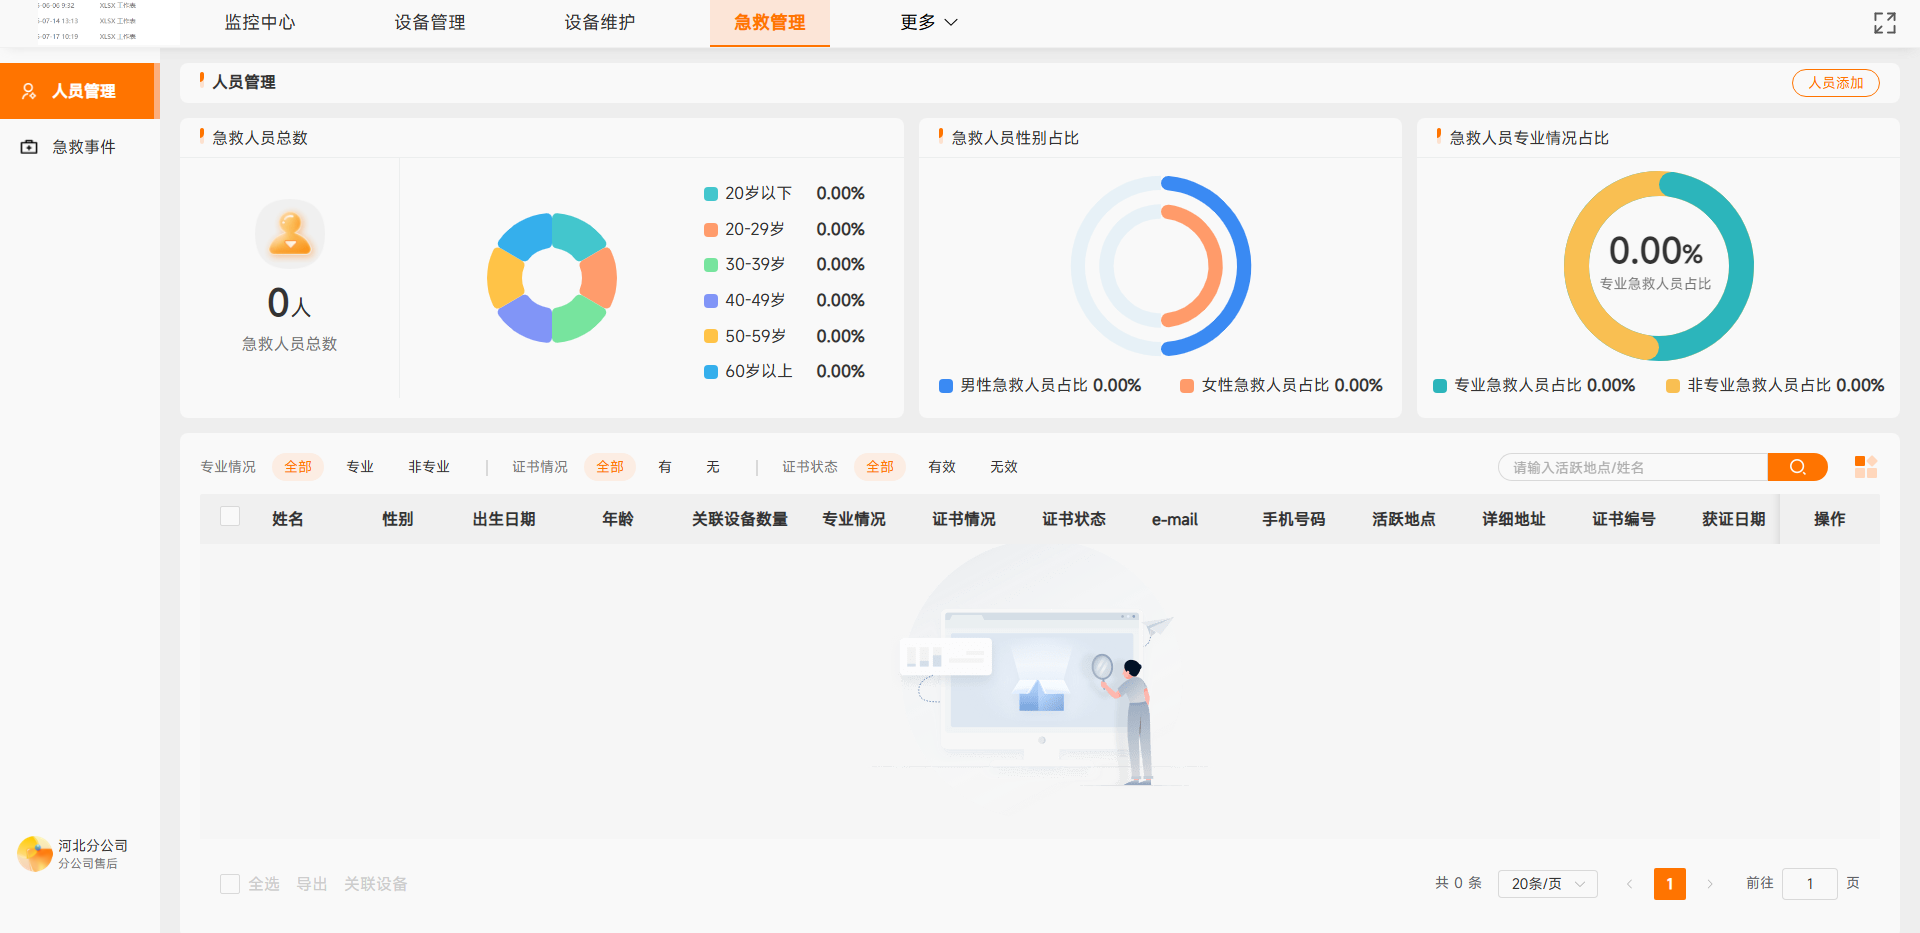The height and width of the screenshot is (933, 1920).
Task: Toggle 专业急救人员占比 legend item
Action: (x=1534, y=385)
